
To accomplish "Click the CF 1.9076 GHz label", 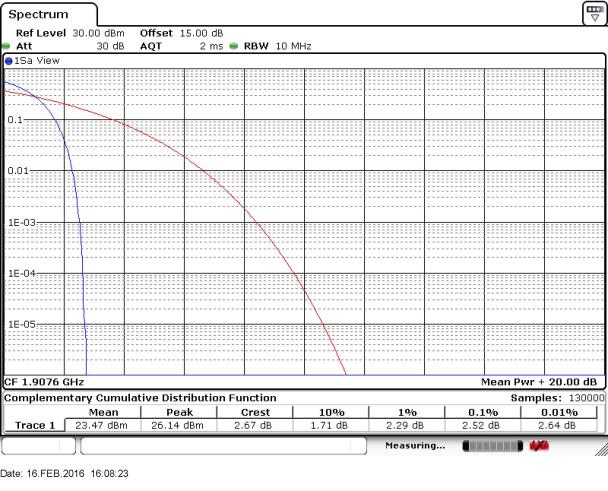I will tap(44, 382).
